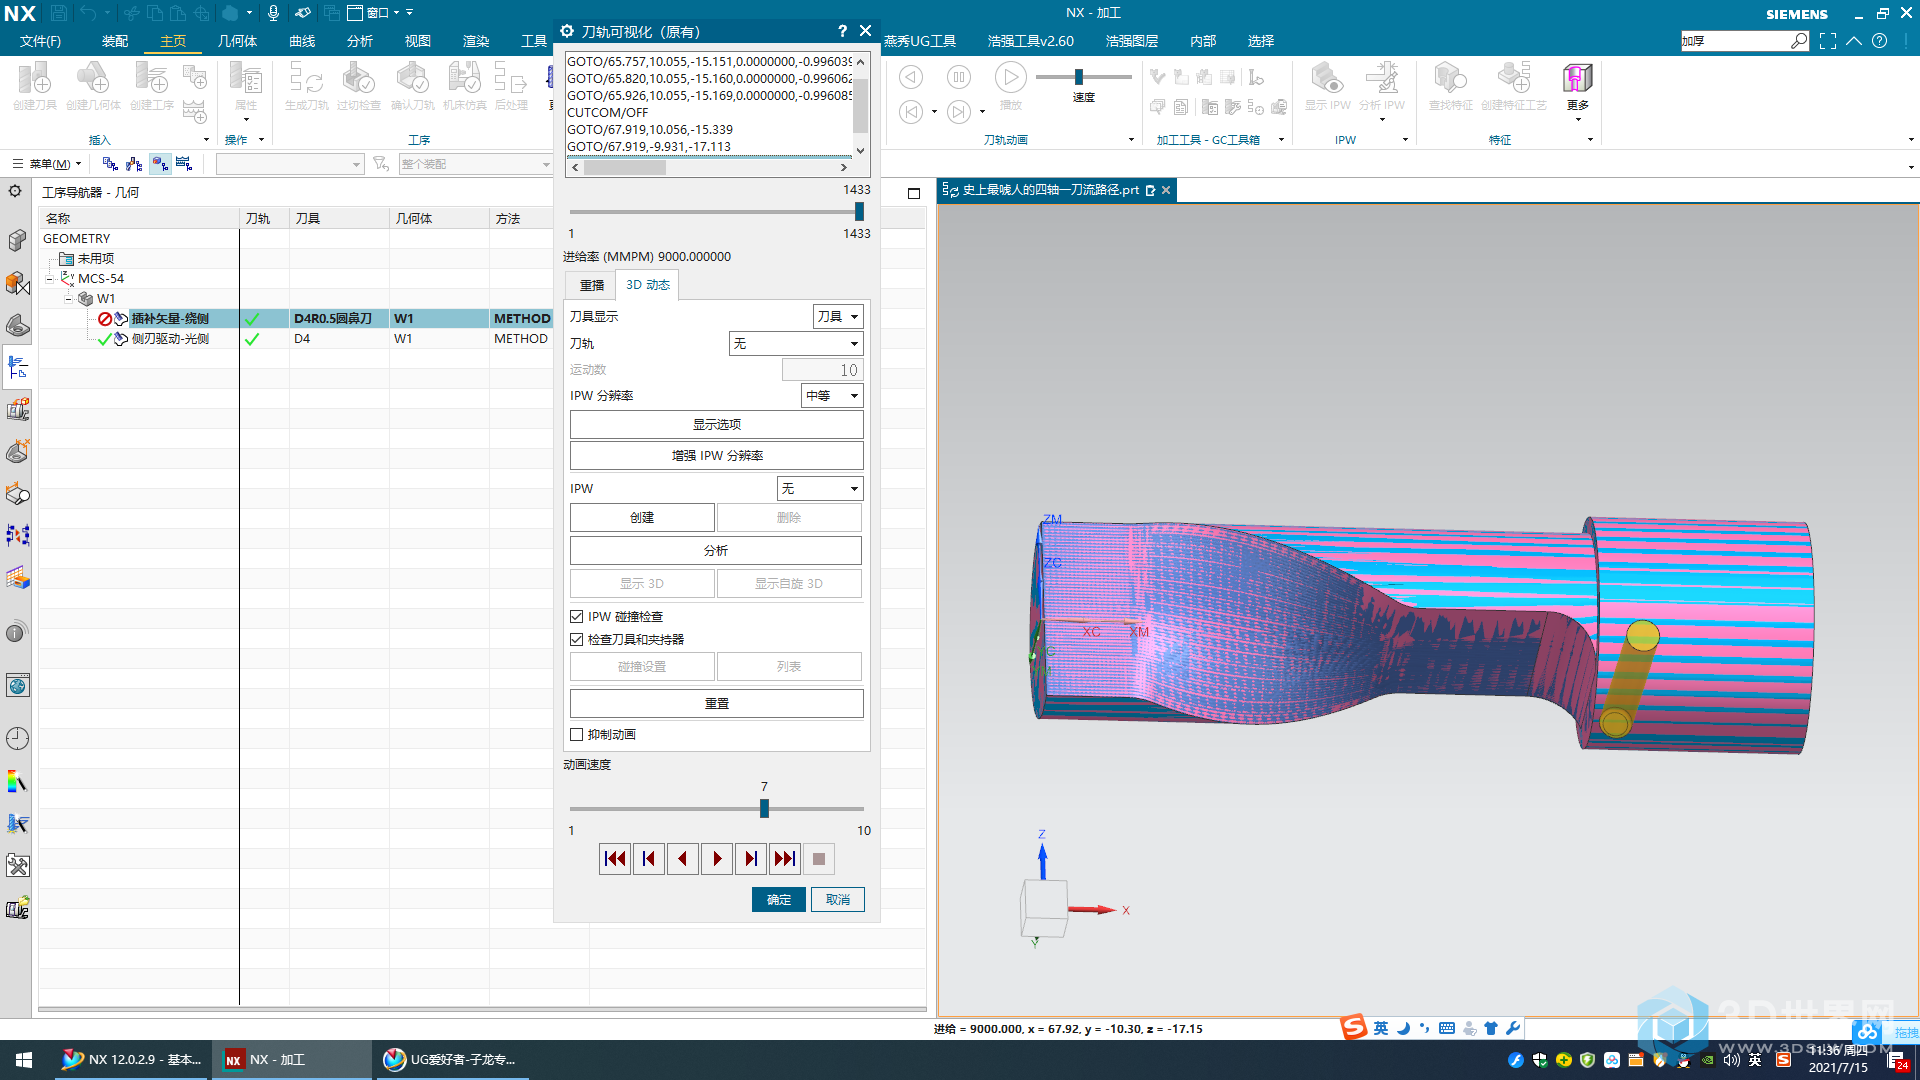1920x1080 pixels.
Task: Open the 浩强工具v2.60 ribbon tab
Action: point(1031,41)
